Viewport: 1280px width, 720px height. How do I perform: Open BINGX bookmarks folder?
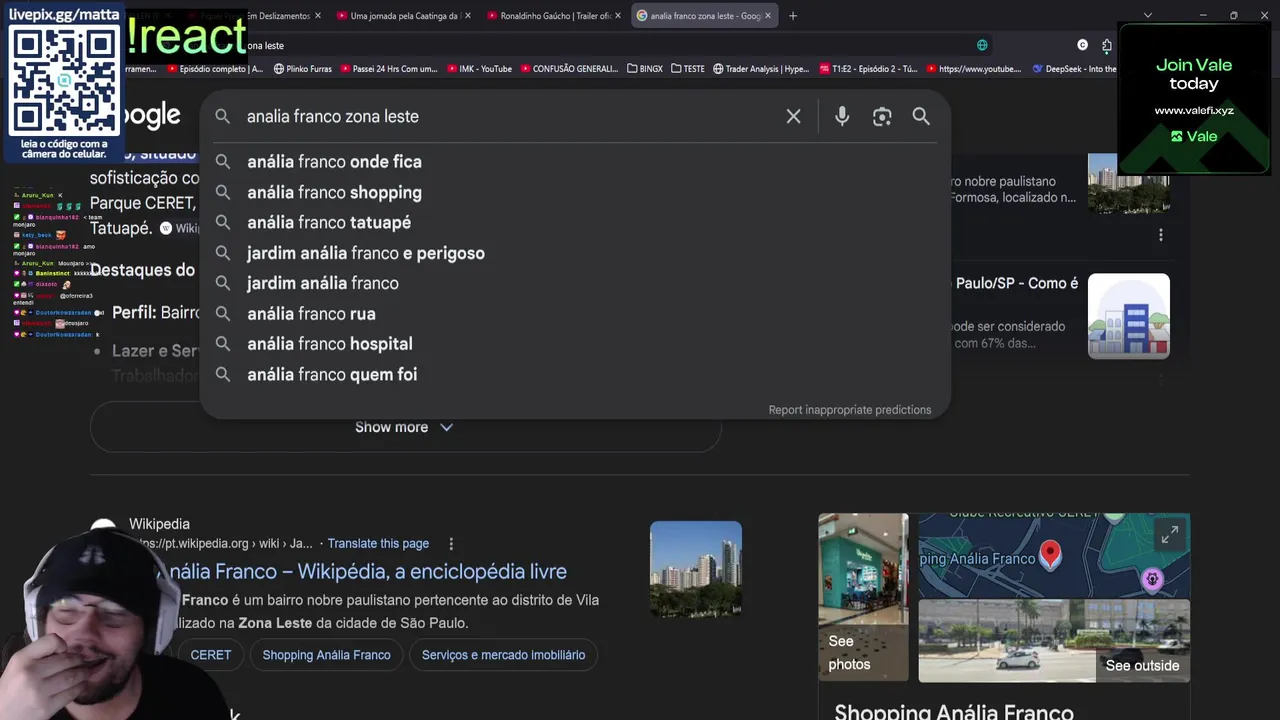645,69
